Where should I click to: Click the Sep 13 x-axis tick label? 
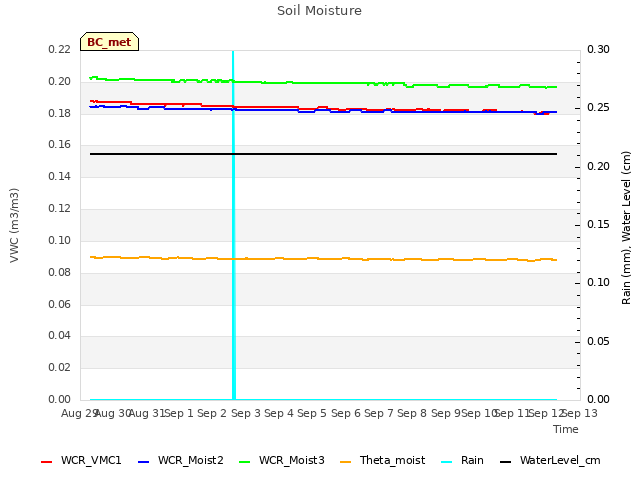coord(580,413)
